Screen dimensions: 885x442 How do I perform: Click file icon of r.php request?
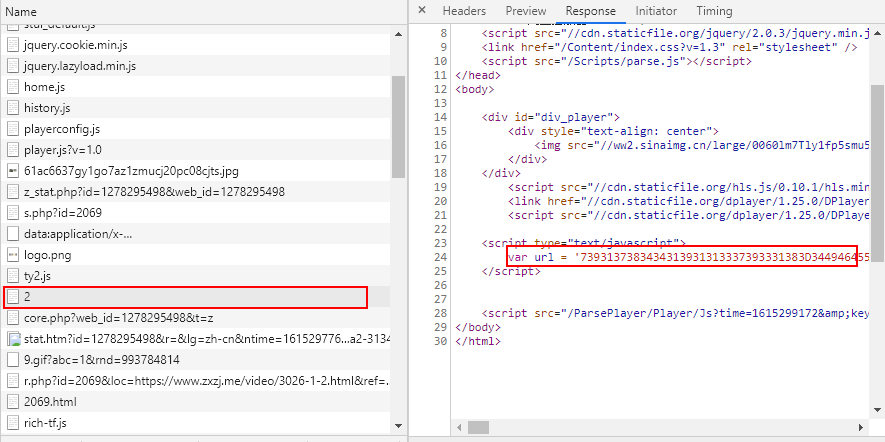pyautogui.click(x=13, y=382)
